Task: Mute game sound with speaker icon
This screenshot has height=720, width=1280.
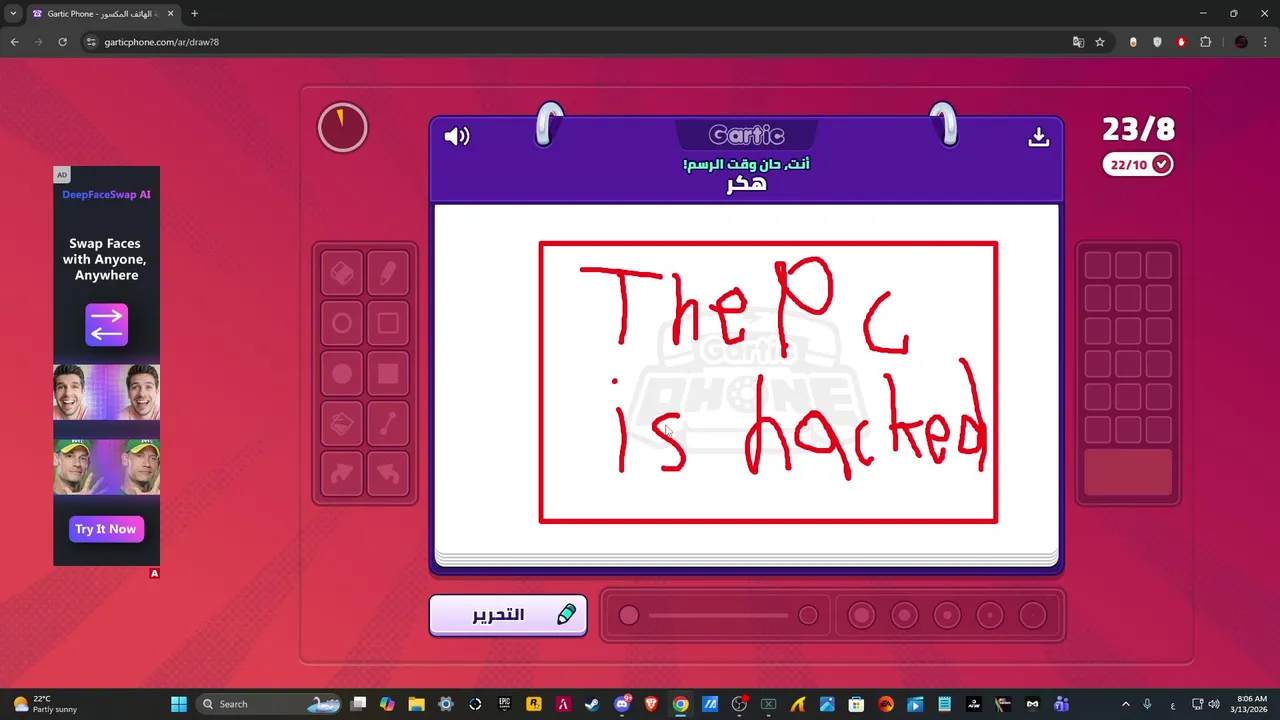Action: [457, 136]
